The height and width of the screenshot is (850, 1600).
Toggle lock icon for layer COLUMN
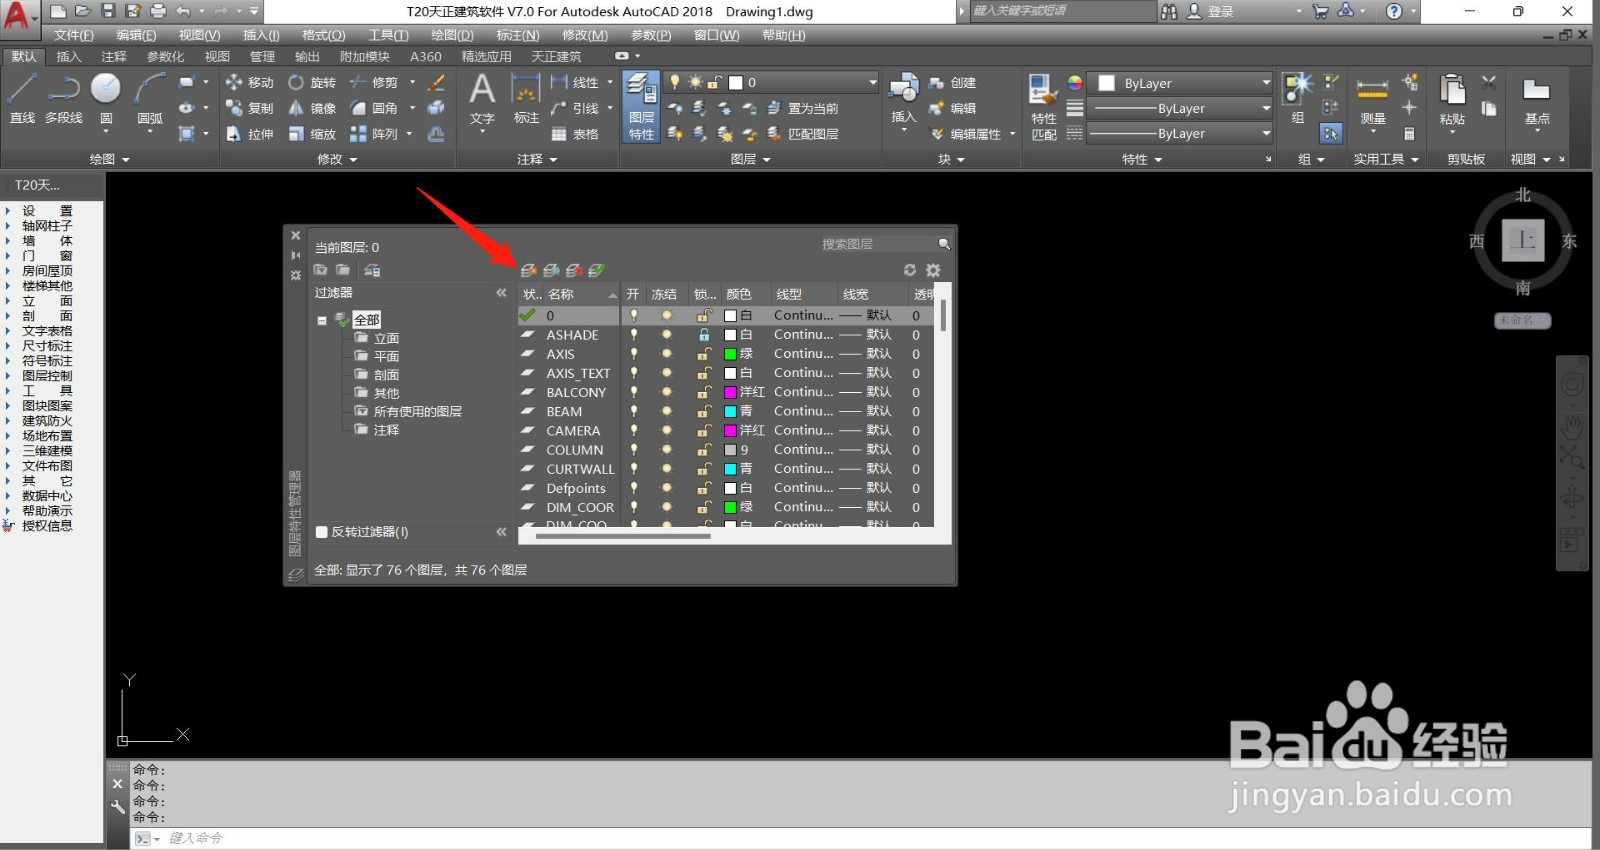(x=704, y=450)
